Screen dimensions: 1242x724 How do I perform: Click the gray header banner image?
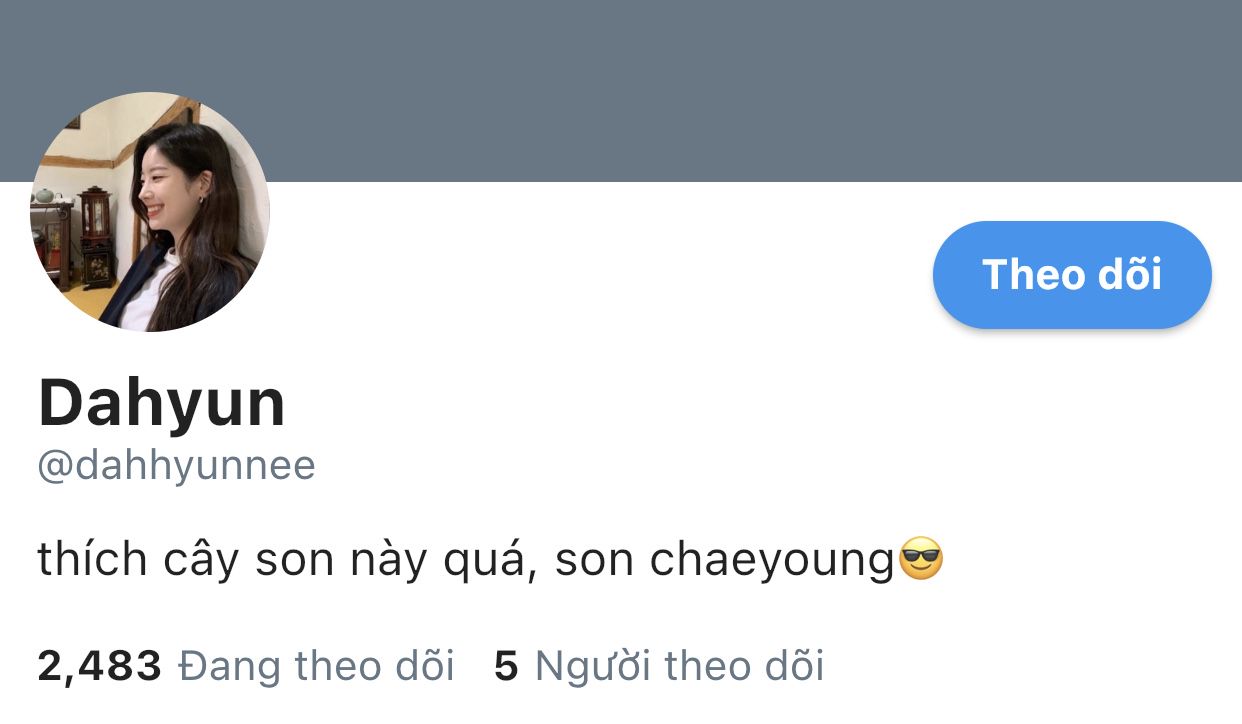(621, 90)
